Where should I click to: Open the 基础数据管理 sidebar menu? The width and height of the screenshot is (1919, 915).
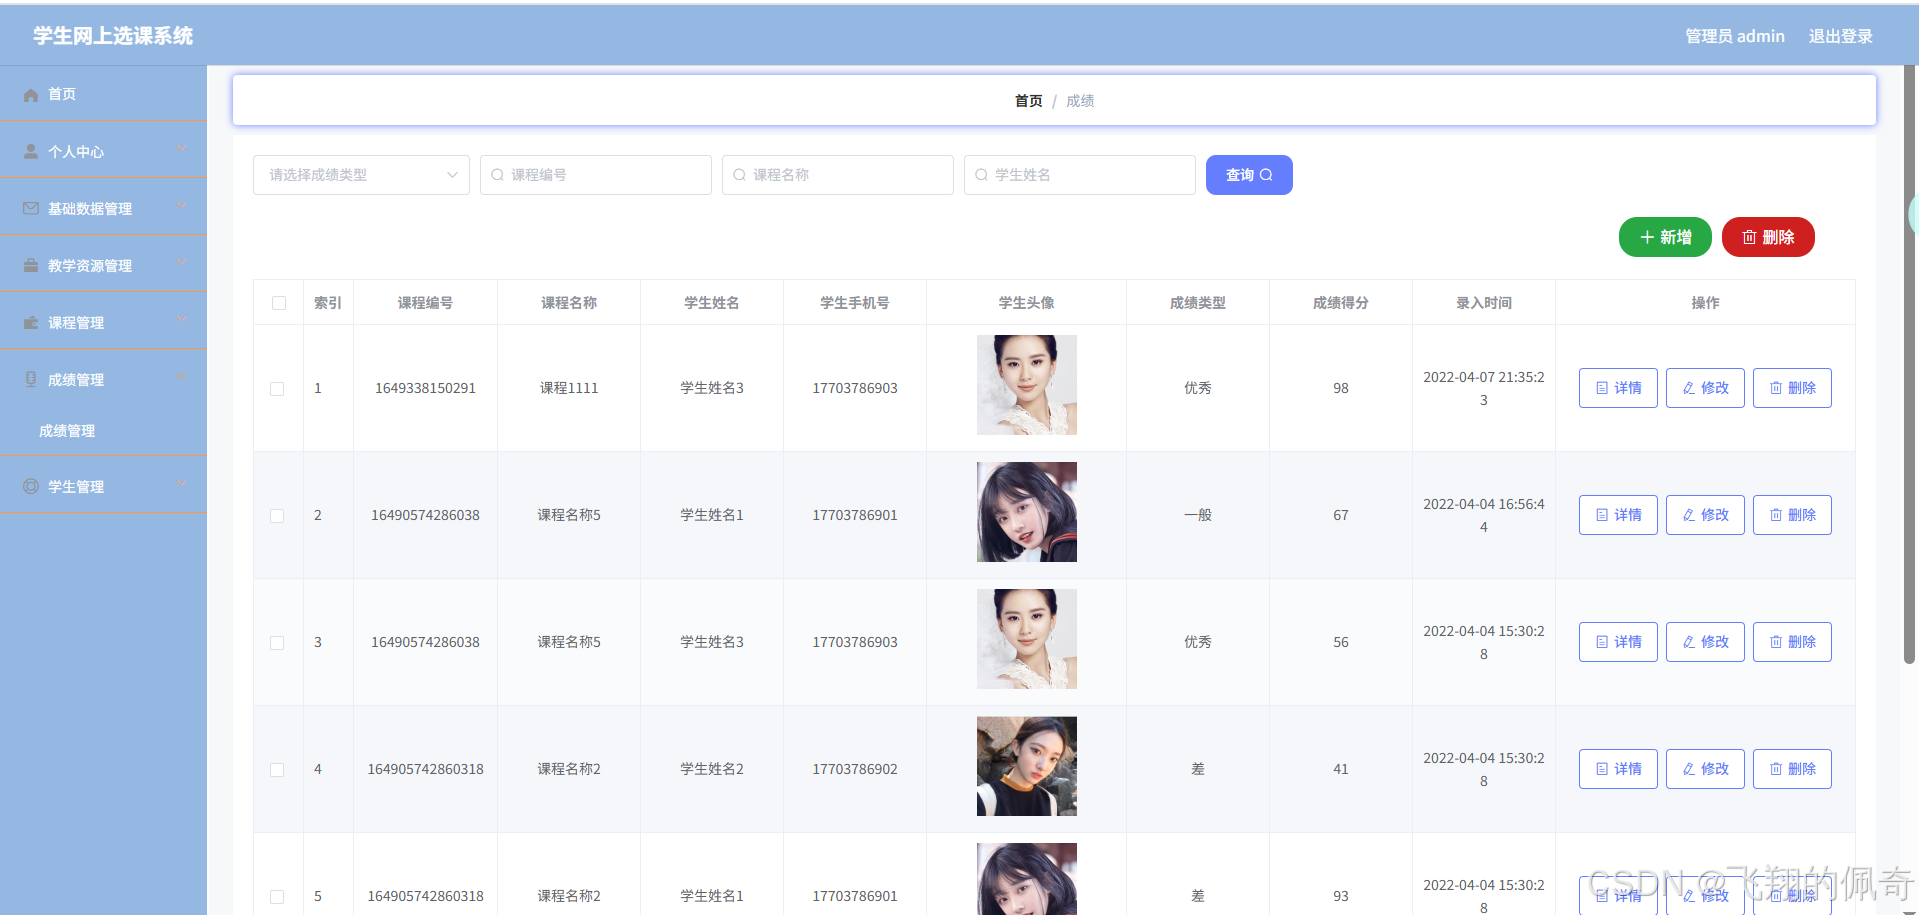[103, 208]
